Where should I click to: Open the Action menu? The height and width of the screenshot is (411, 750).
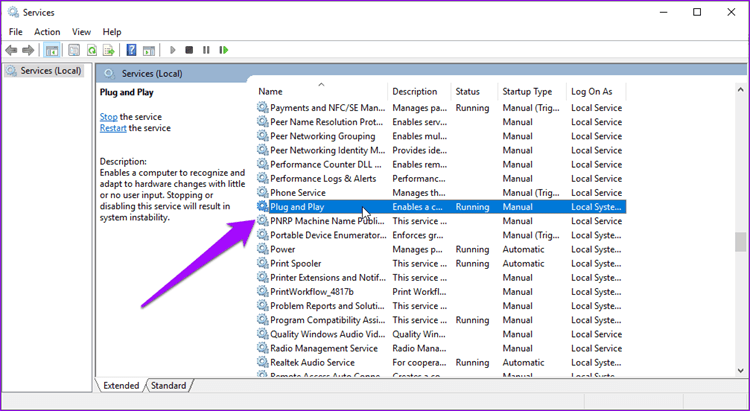pyautogui.click(x=47, y=32)
